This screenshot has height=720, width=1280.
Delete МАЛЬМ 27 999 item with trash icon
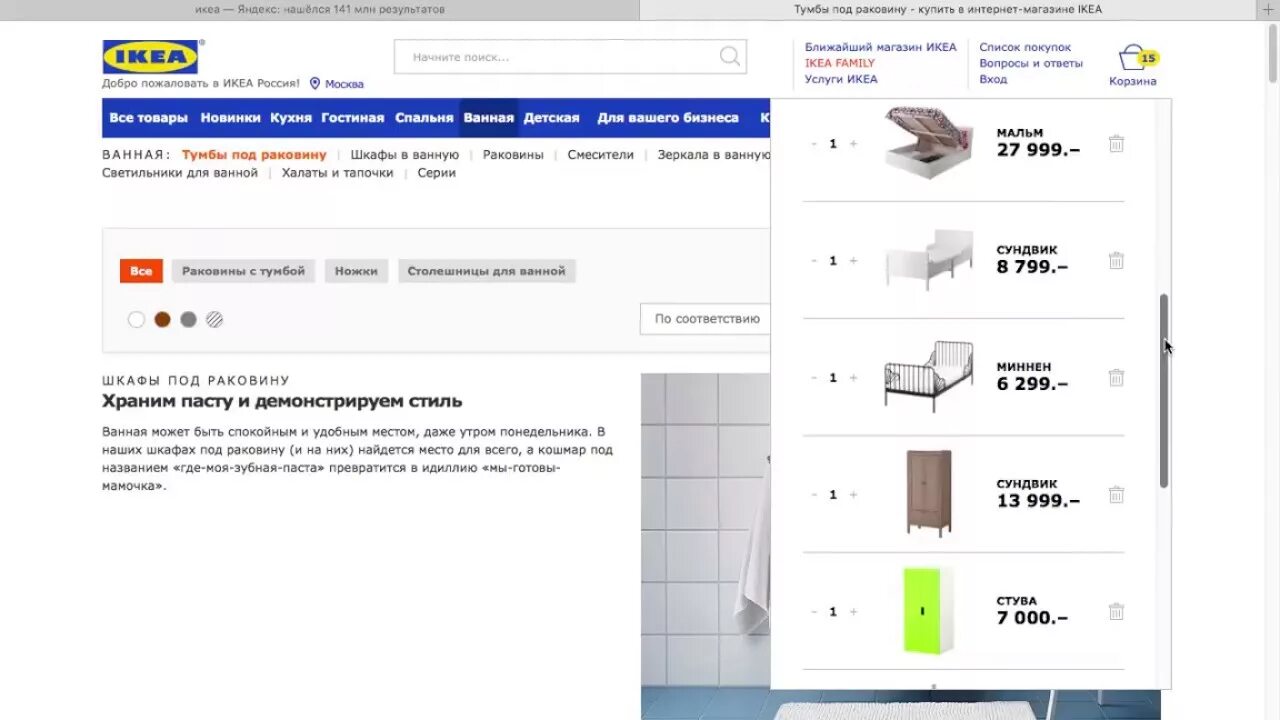1116,144
